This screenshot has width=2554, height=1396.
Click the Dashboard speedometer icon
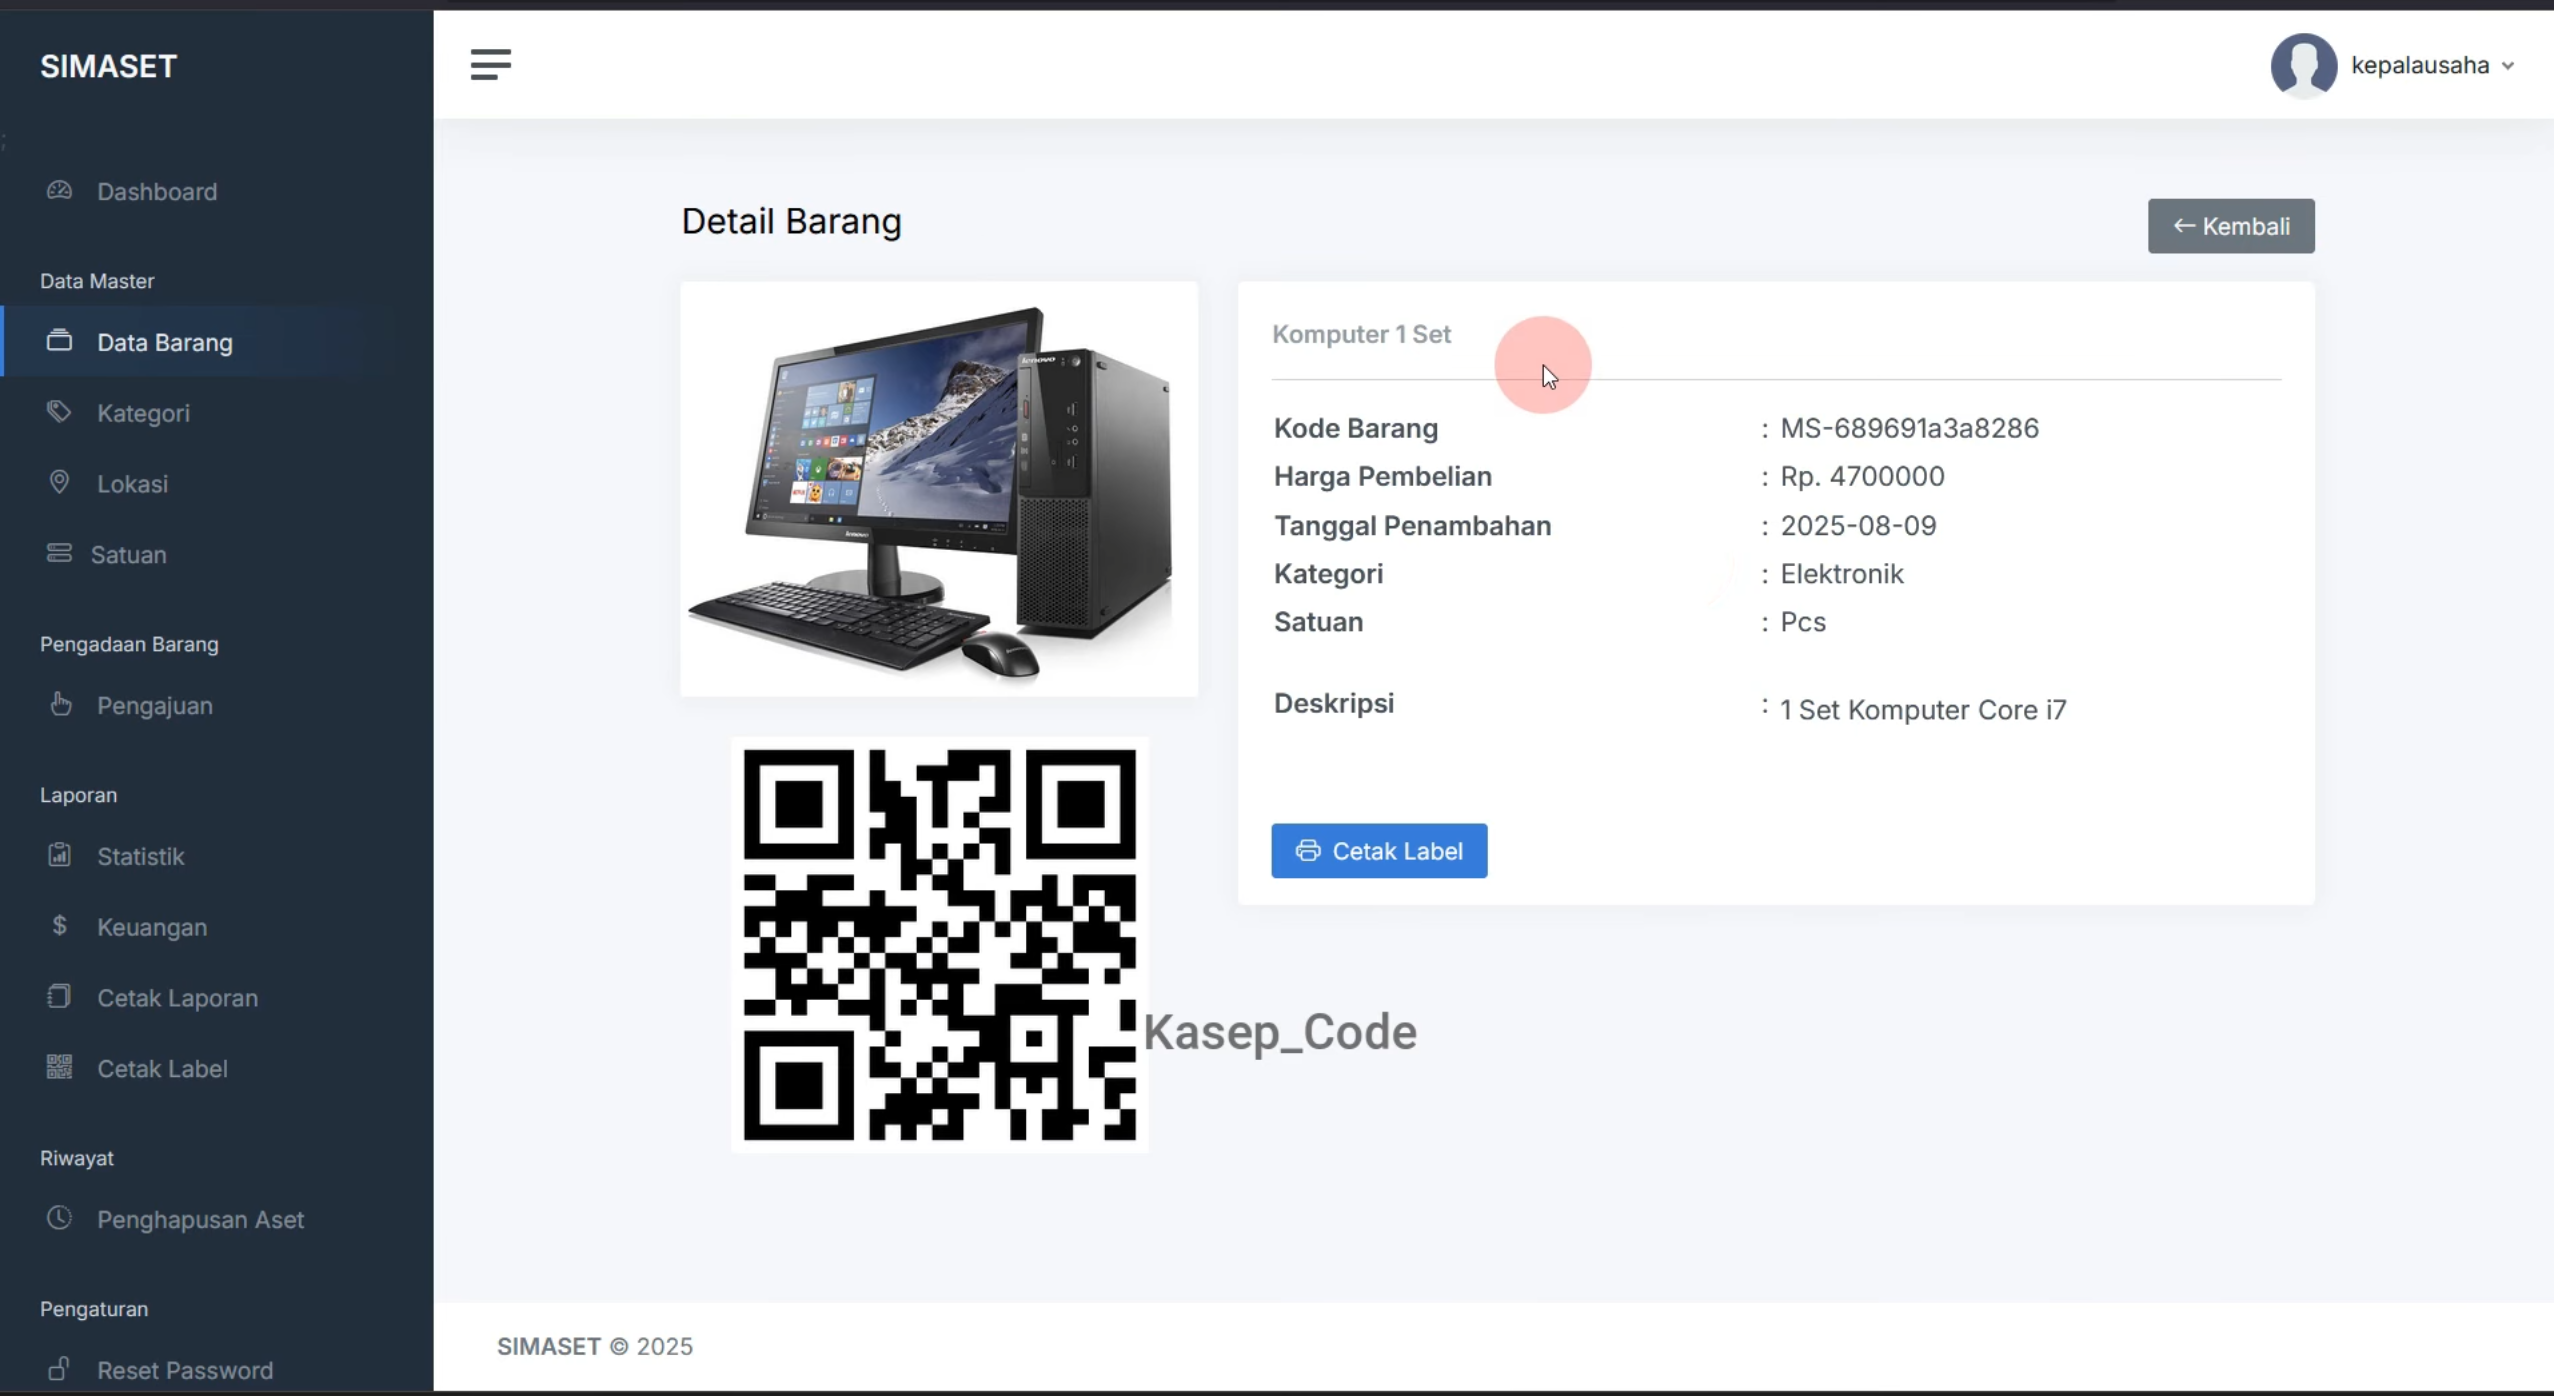[60, 190]
